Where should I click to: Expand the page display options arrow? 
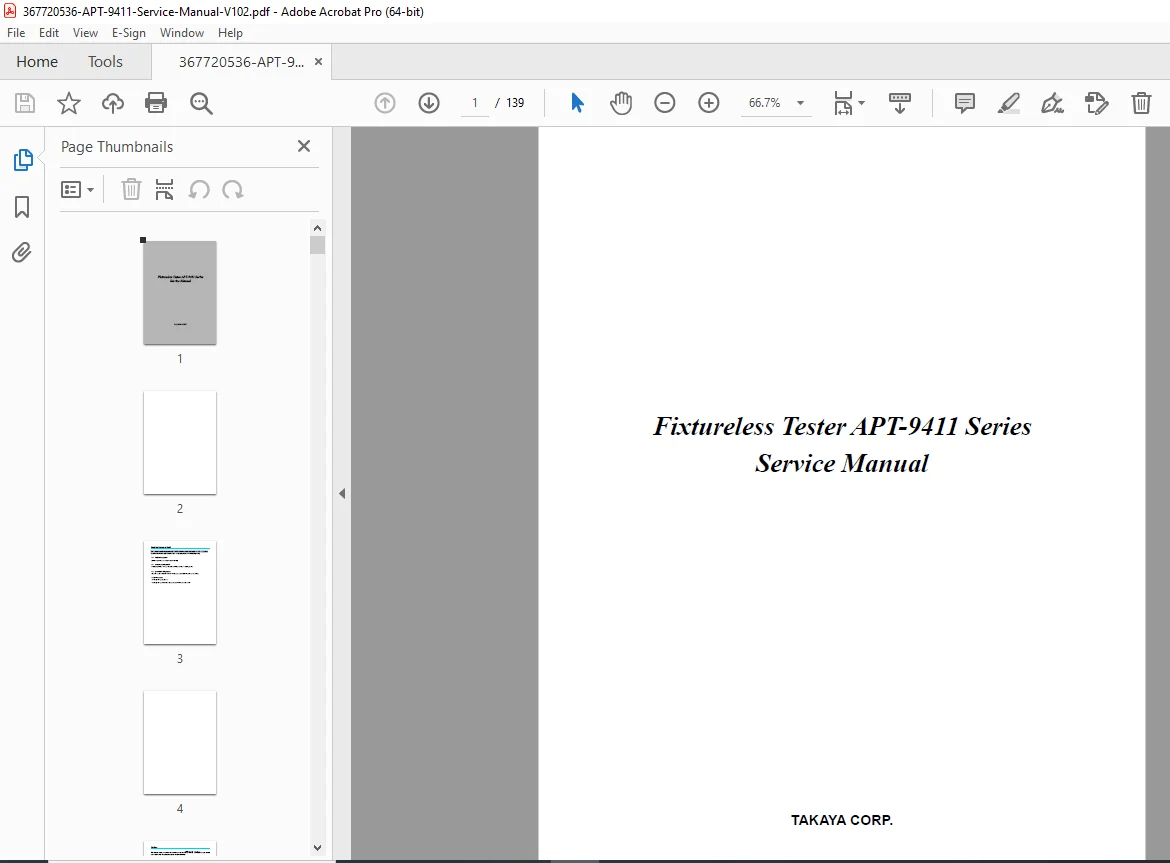862,103
